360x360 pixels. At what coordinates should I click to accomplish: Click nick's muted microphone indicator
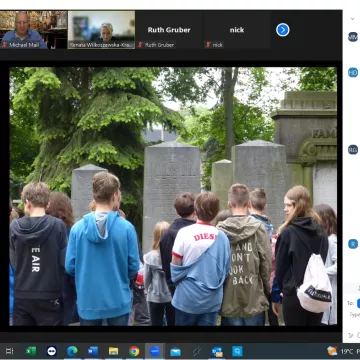(x=208, y=45)
